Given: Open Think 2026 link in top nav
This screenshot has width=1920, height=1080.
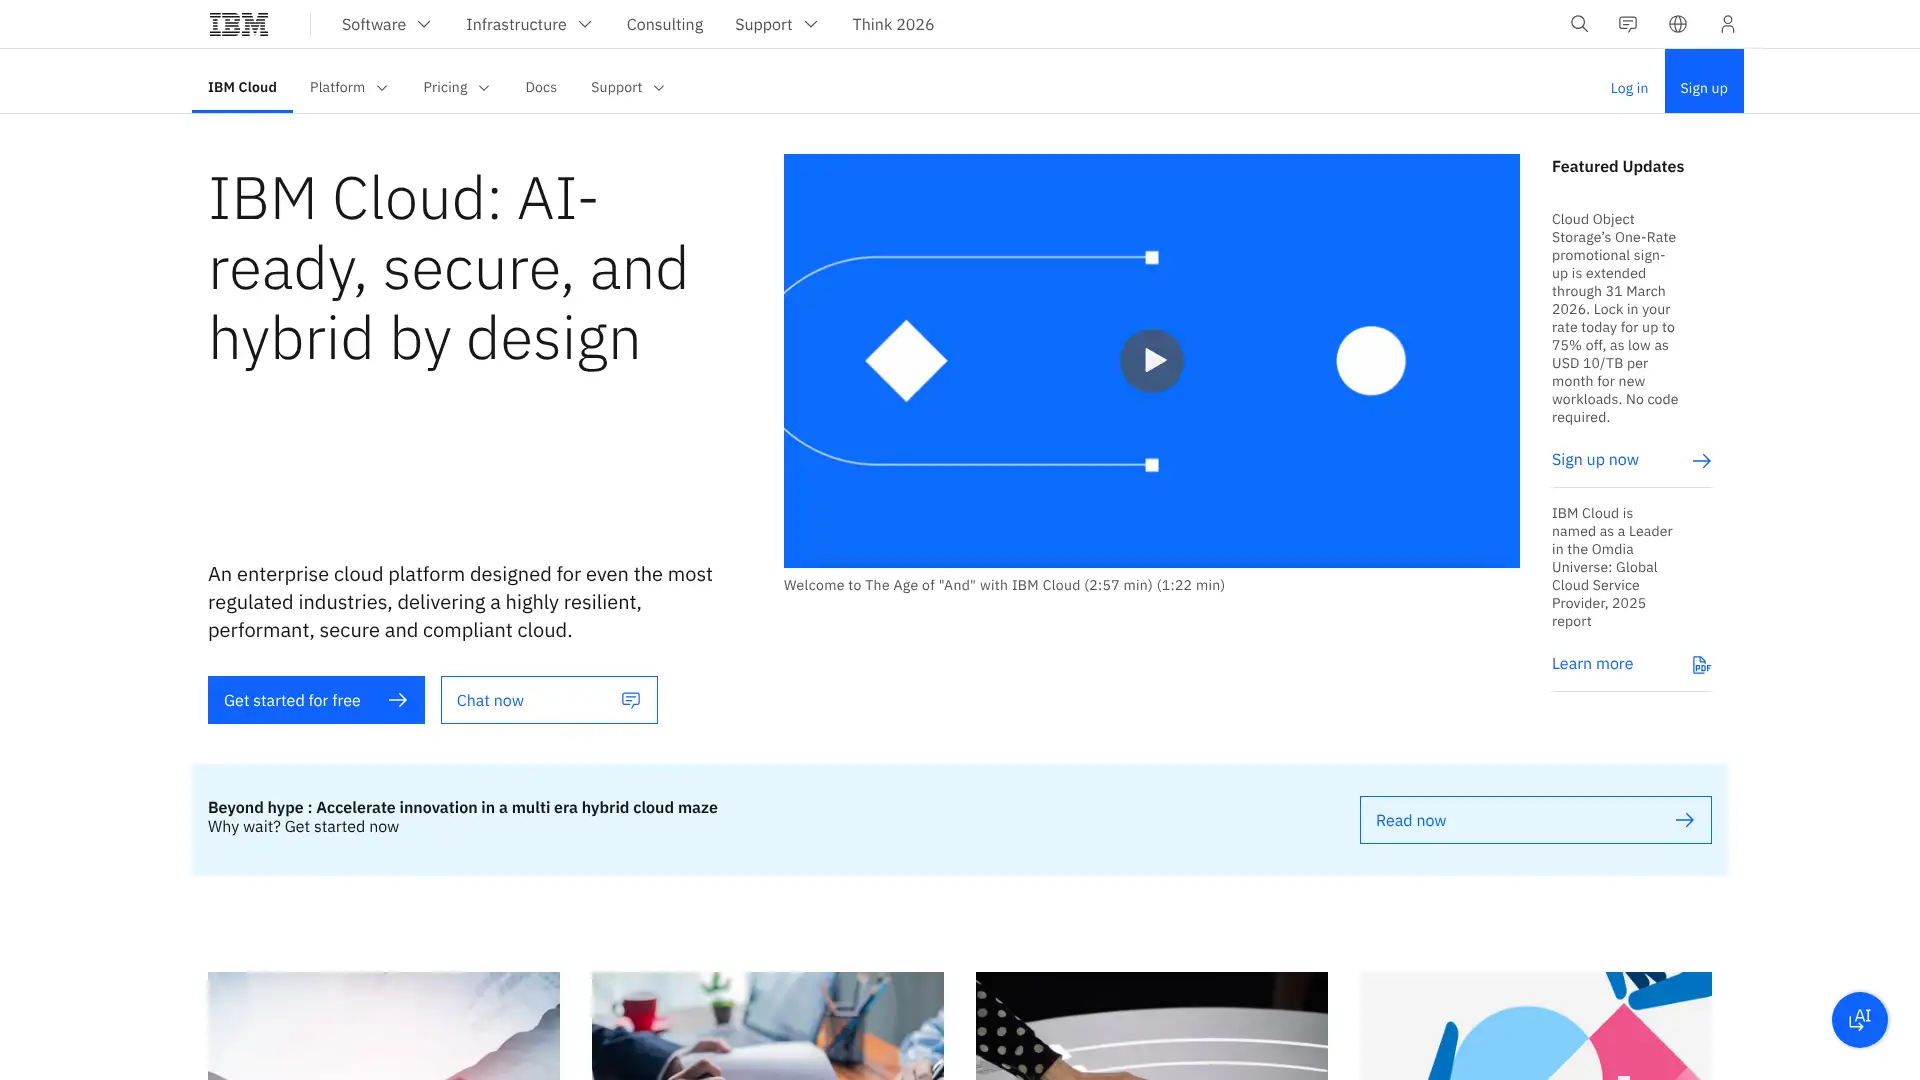Looking at the screenshot, I should (893, 24).
